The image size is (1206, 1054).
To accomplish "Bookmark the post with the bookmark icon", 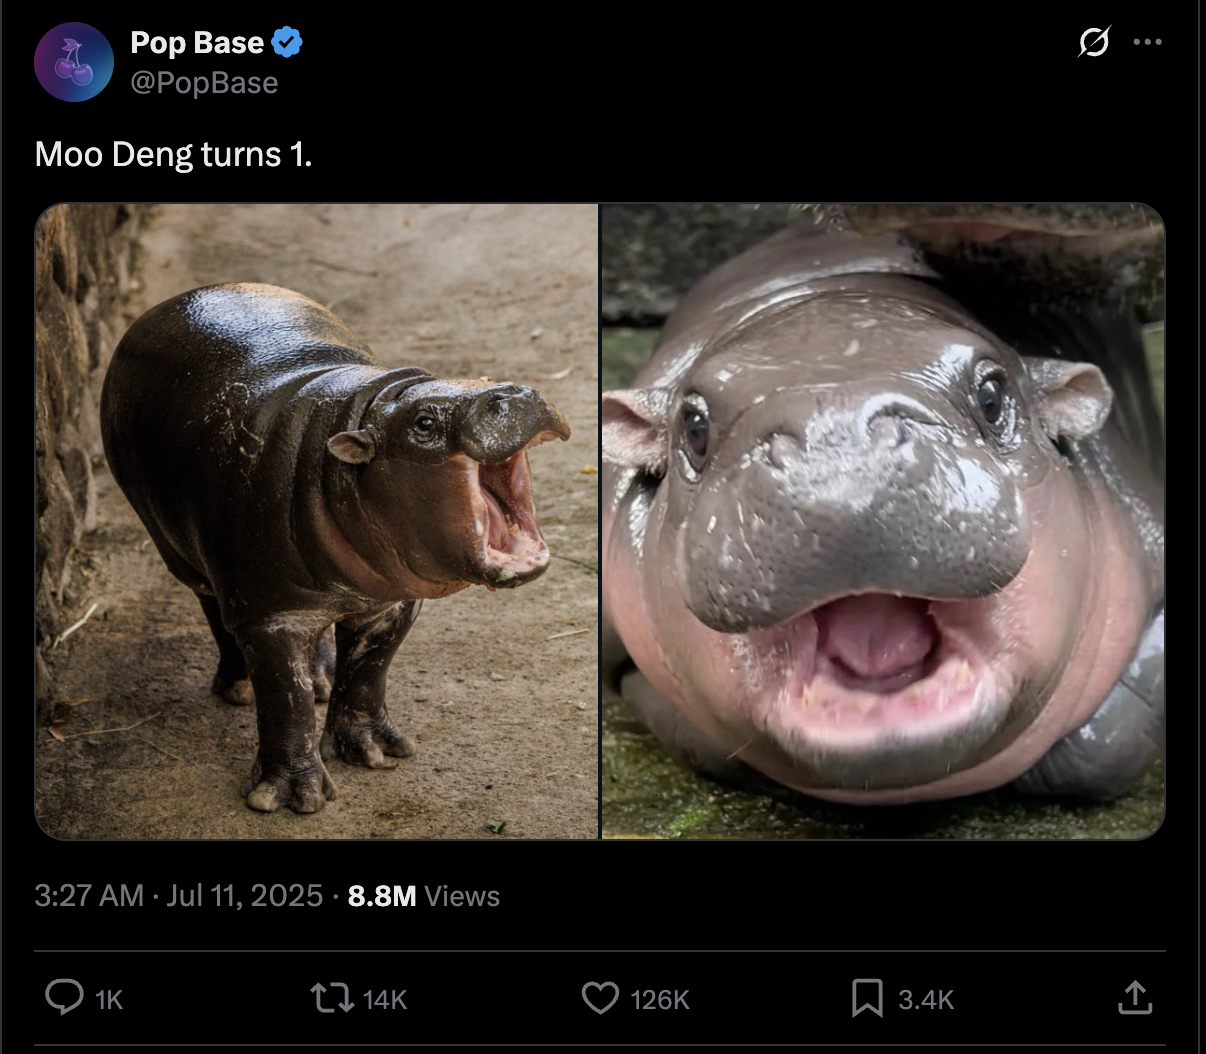I will (x=866, y=998).
